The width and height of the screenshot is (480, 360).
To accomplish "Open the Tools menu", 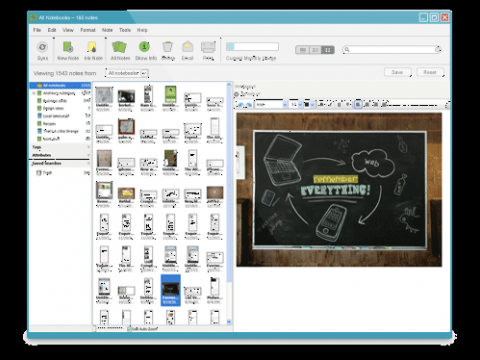I will (x=125, y=30).
